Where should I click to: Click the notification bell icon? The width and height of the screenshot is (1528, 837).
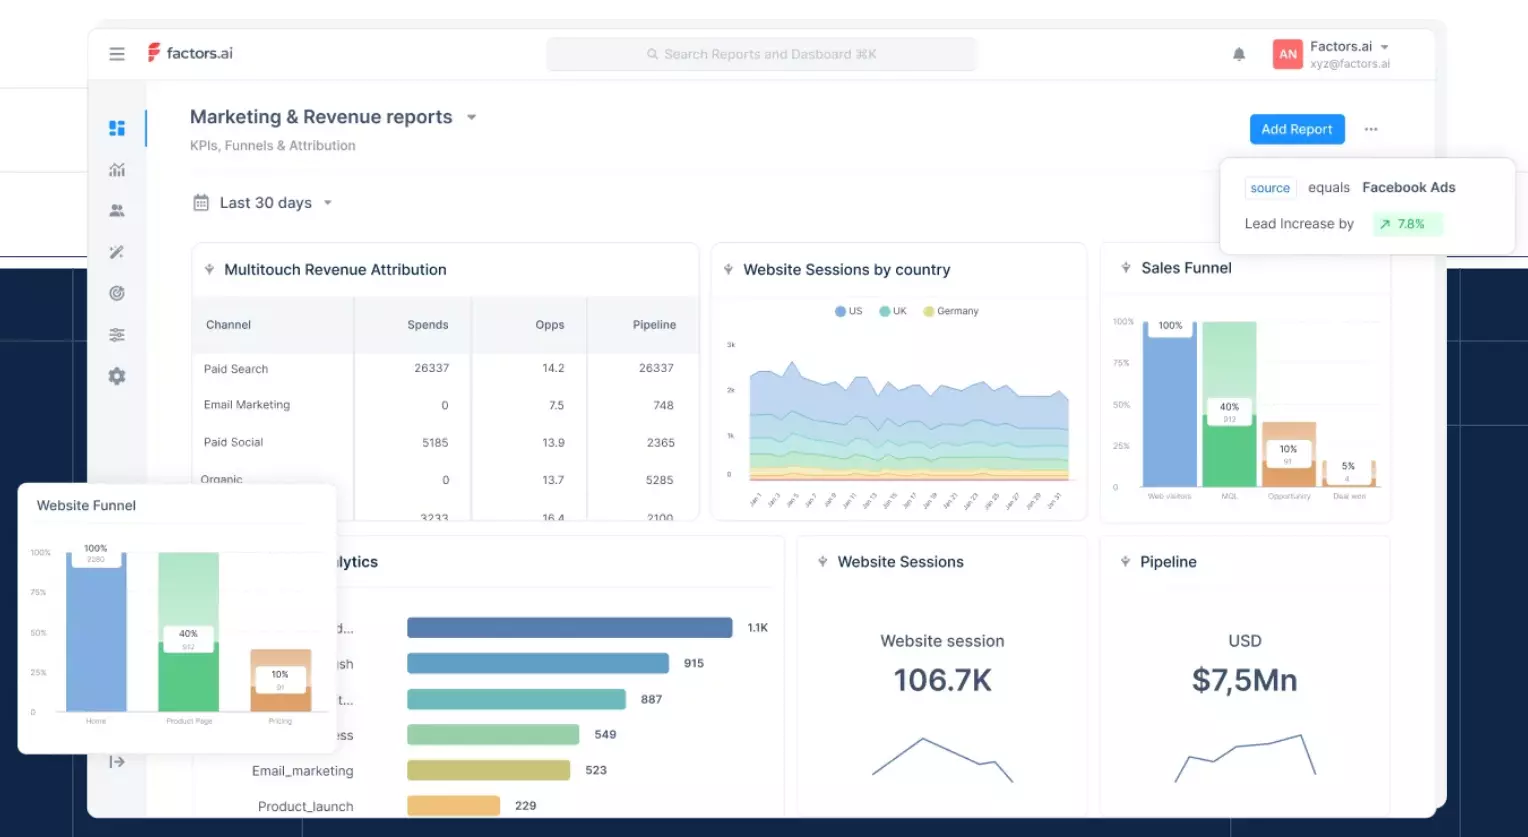point(1238,54)
